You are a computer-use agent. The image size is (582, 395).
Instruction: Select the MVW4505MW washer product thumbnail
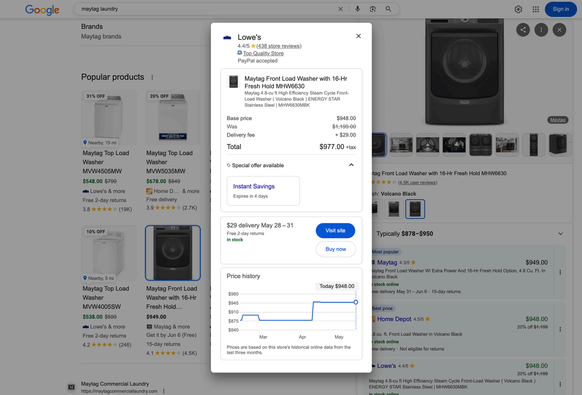tap(109, 118)
